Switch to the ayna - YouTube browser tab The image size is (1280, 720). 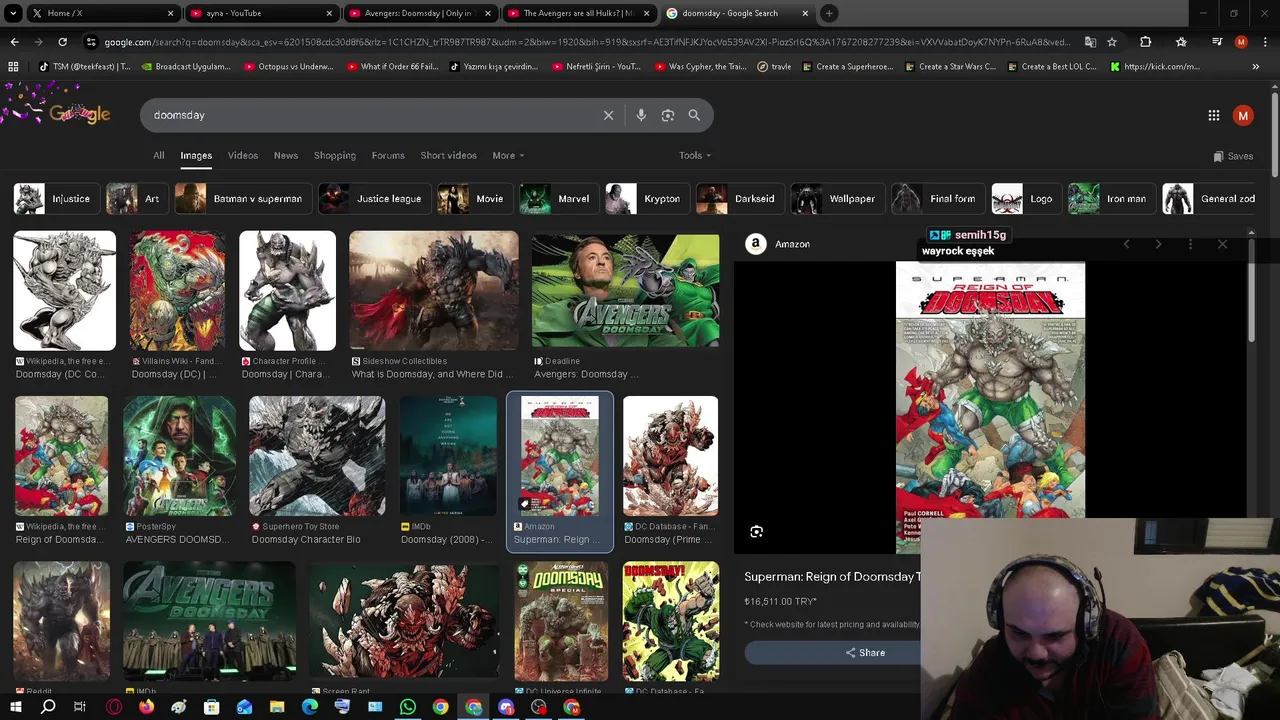260,13
